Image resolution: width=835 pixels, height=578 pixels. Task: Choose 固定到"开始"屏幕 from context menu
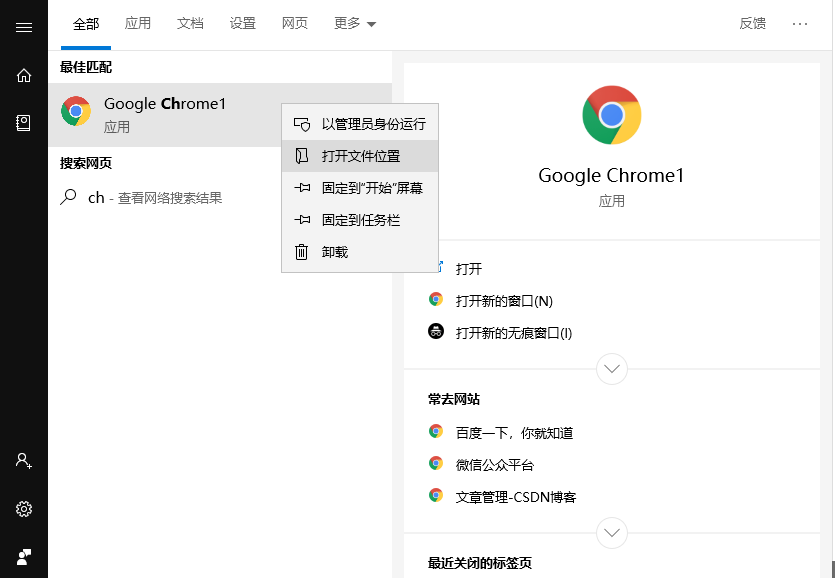(x=360, y=188)
